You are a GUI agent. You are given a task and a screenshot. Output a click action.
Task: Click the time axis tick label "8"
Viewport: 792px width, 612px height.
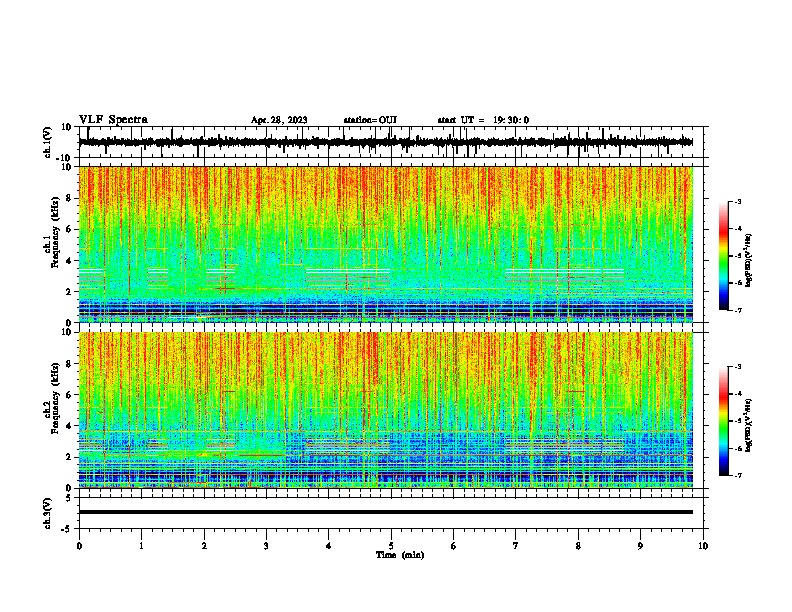point(578,546)
